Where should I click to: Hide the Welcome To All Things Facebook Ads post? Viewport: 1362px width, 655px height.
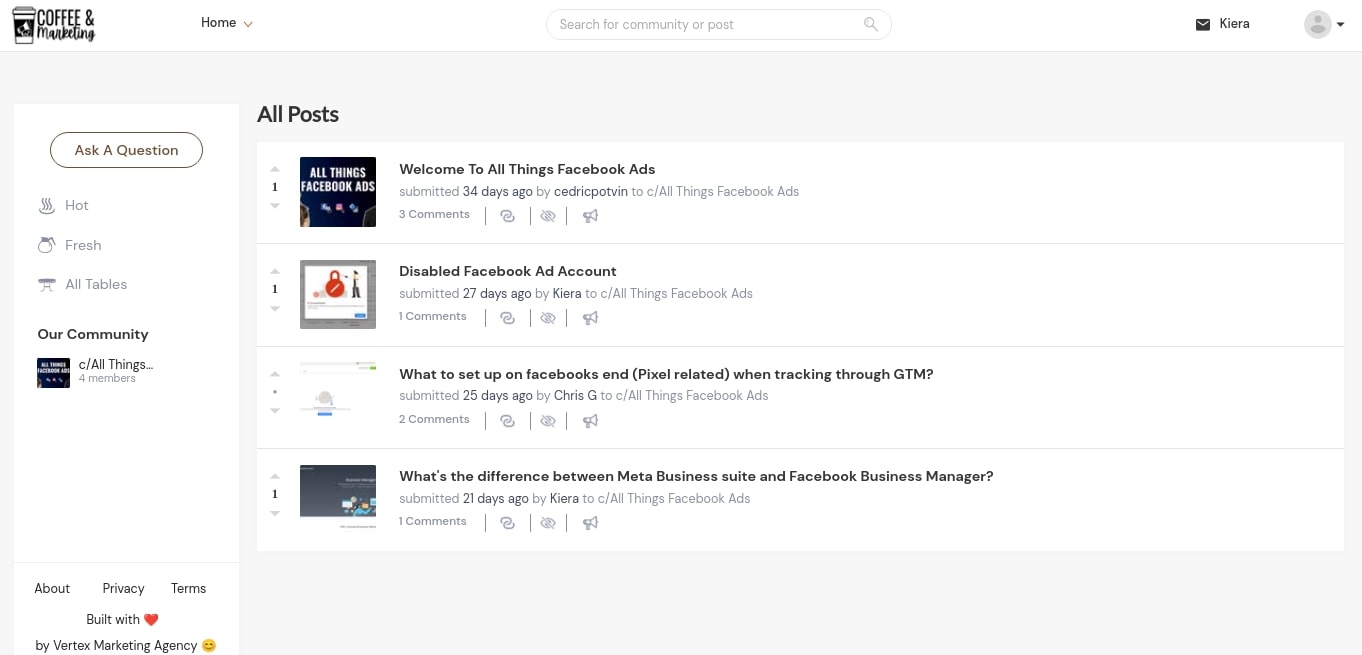point(548,216)
